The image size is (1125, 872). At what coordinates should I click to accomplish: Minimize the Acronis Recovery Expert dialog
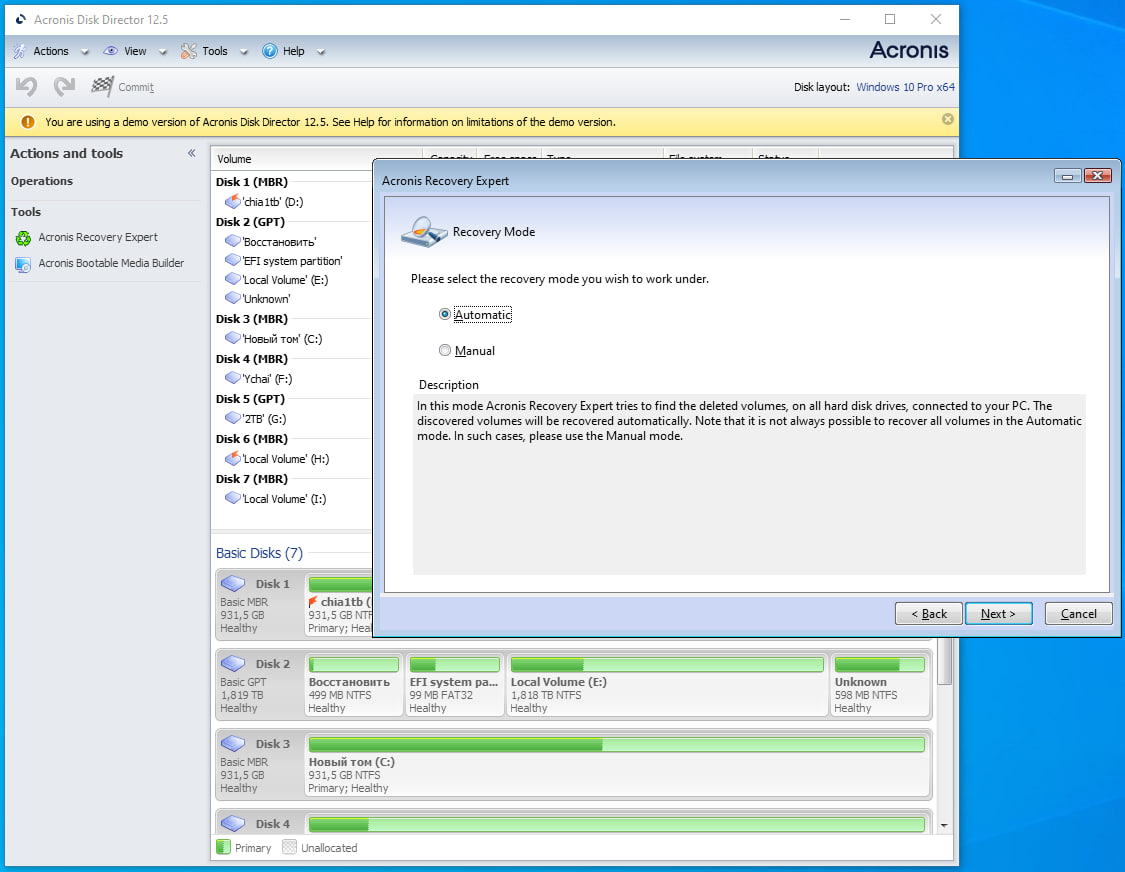[1068, 176]
